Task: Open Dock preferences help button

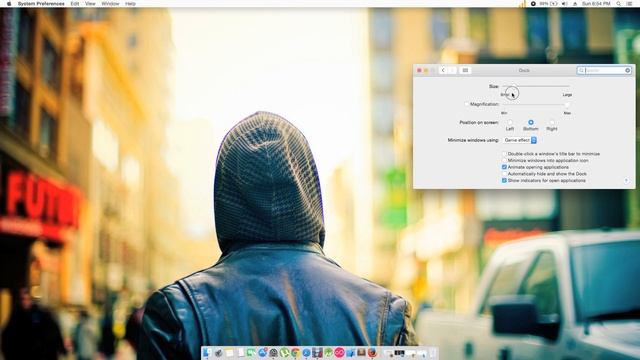Action: pyautogui.click(x=627, y=180)
